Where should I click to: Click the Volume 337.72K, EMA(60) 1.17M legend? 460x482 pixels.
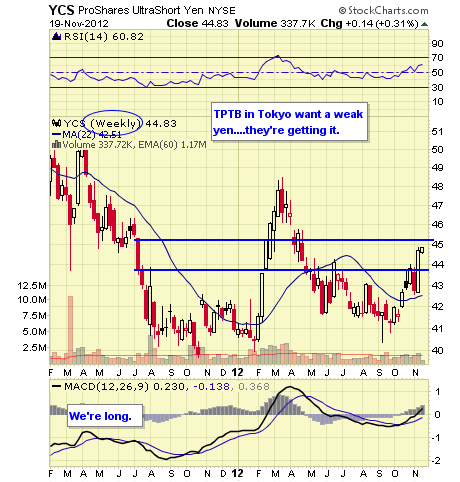134,145
